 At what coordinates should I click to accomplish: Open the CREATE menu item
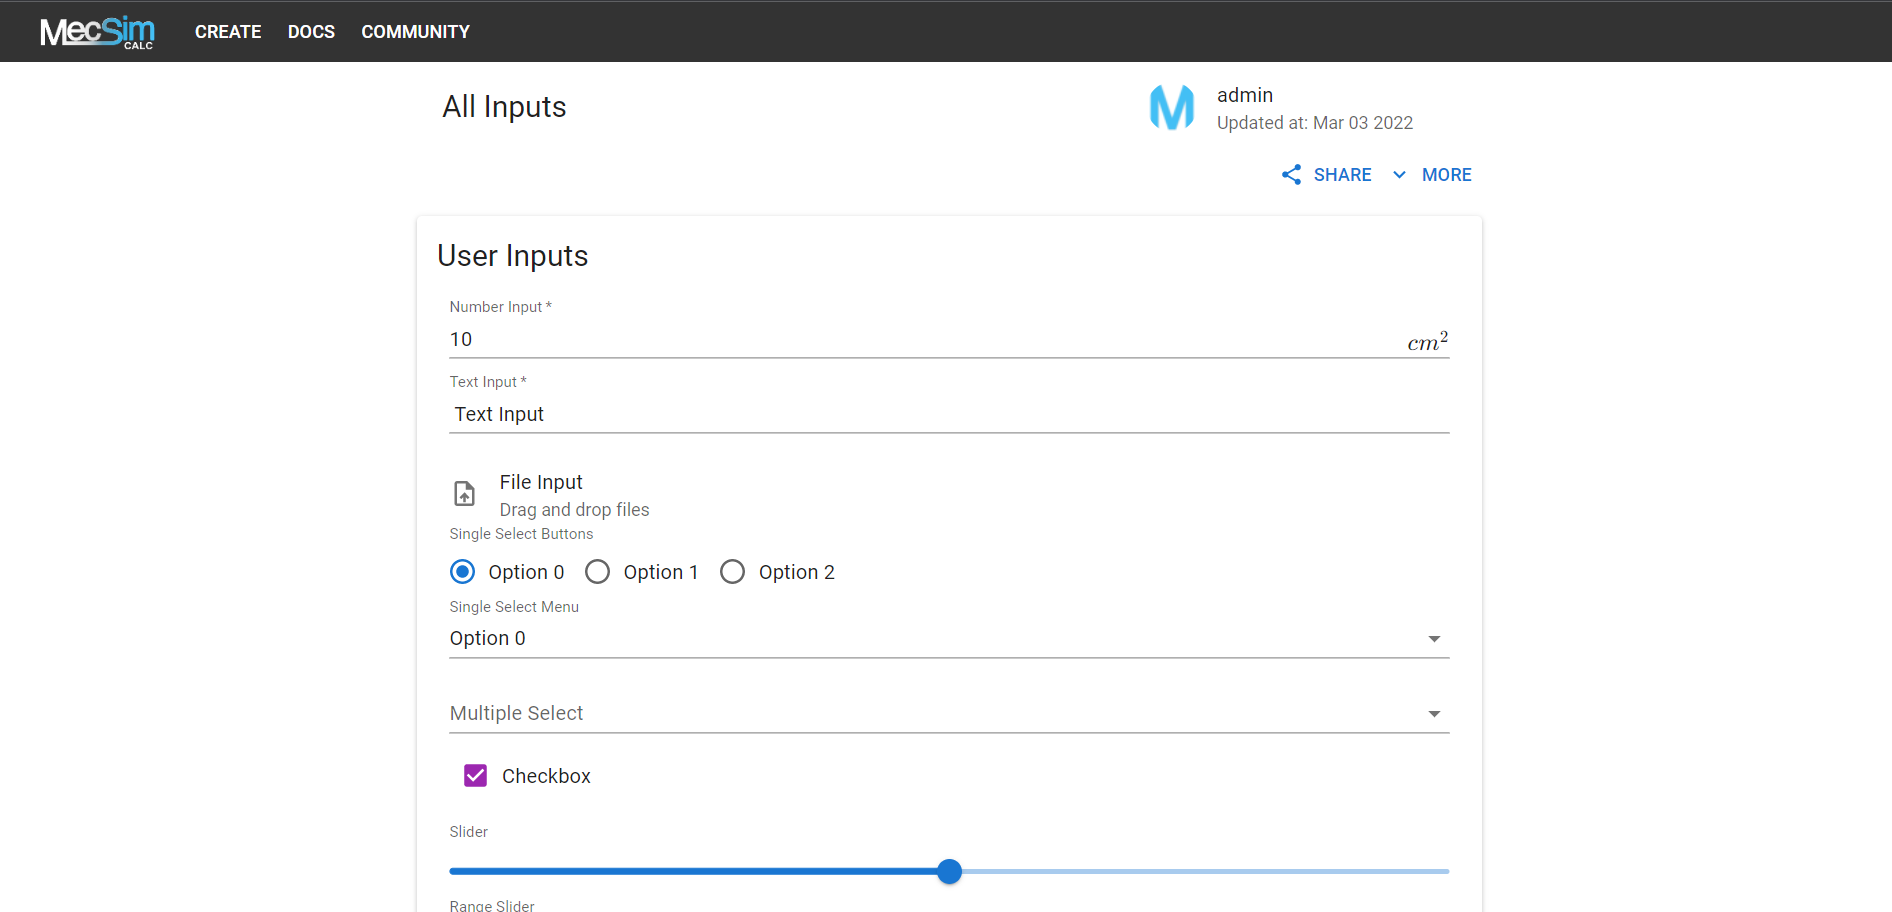pyautogui.click(x=228, y=32)
